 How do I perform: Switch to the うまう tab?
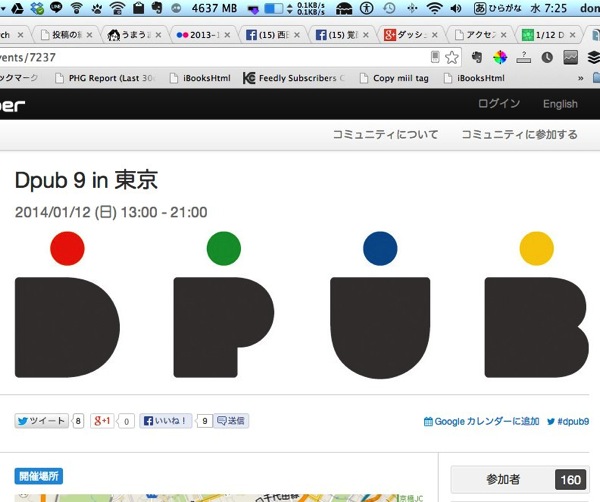134,35
